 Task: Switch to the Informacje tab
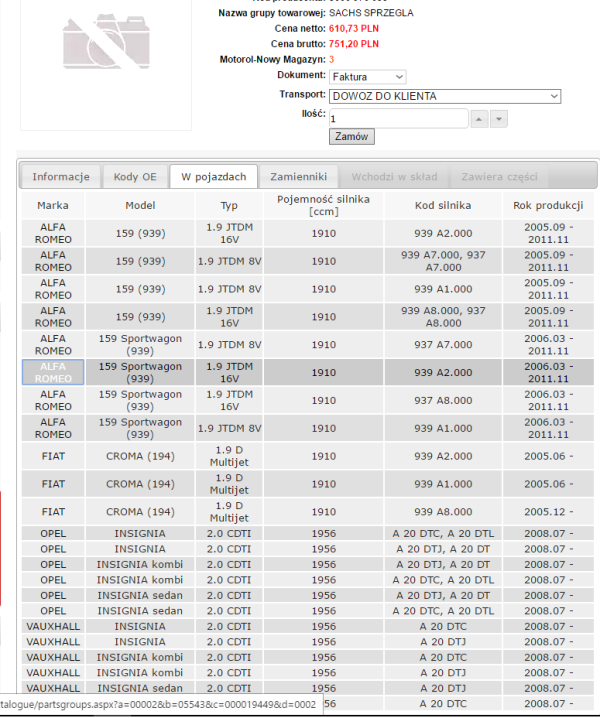[61, 177]
